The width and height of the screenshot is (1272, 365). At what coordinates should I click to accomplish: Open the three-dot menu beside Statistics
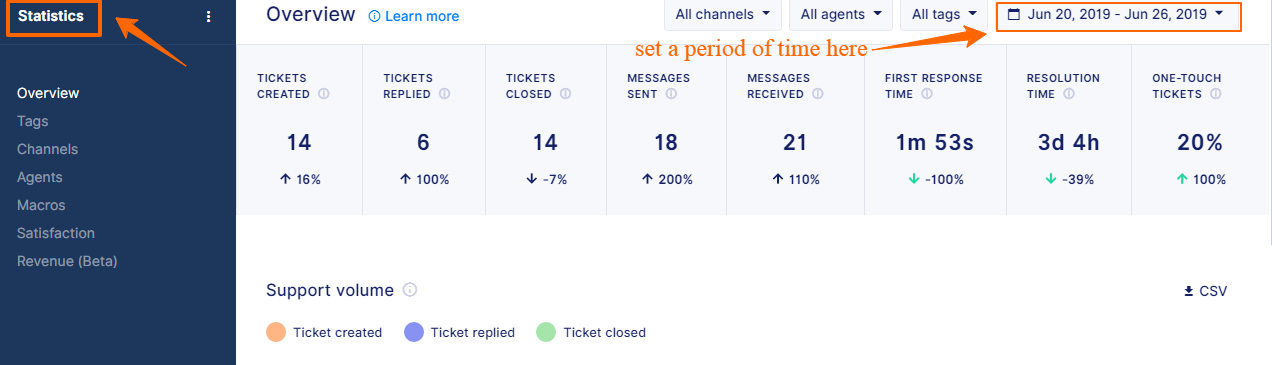point(208,16)
